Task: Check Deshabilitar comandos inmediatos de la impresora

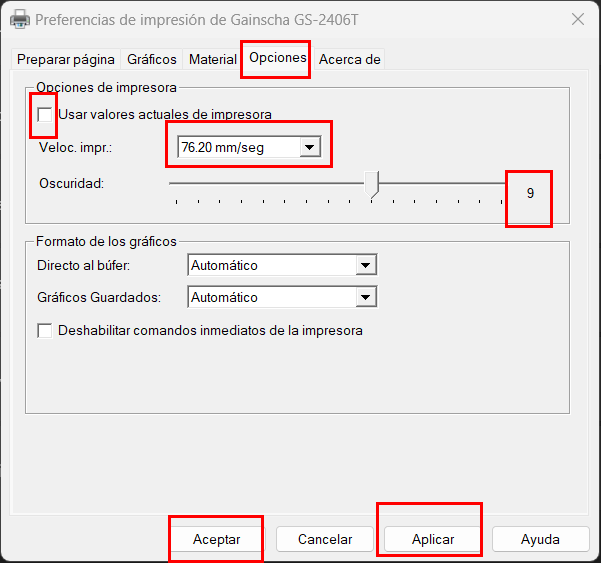Action: (45, 330)
